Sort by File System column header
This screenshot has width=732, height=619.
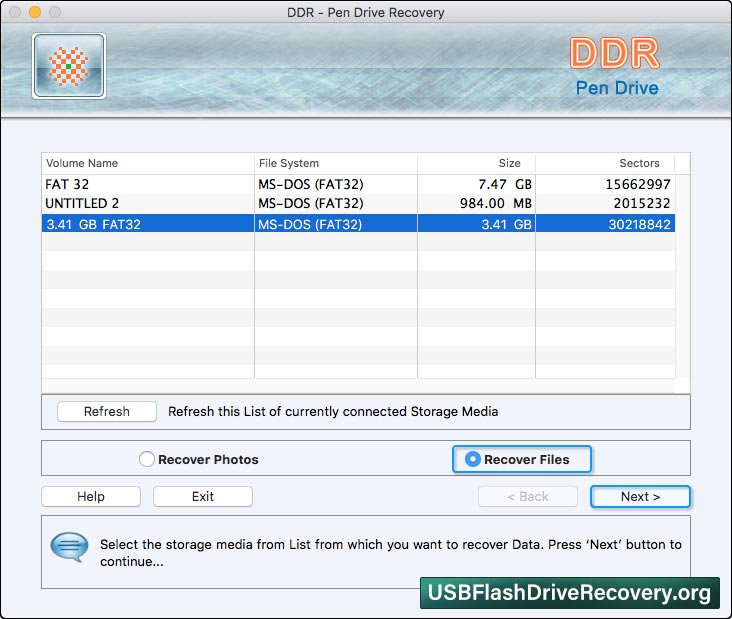tap(336, 163)
